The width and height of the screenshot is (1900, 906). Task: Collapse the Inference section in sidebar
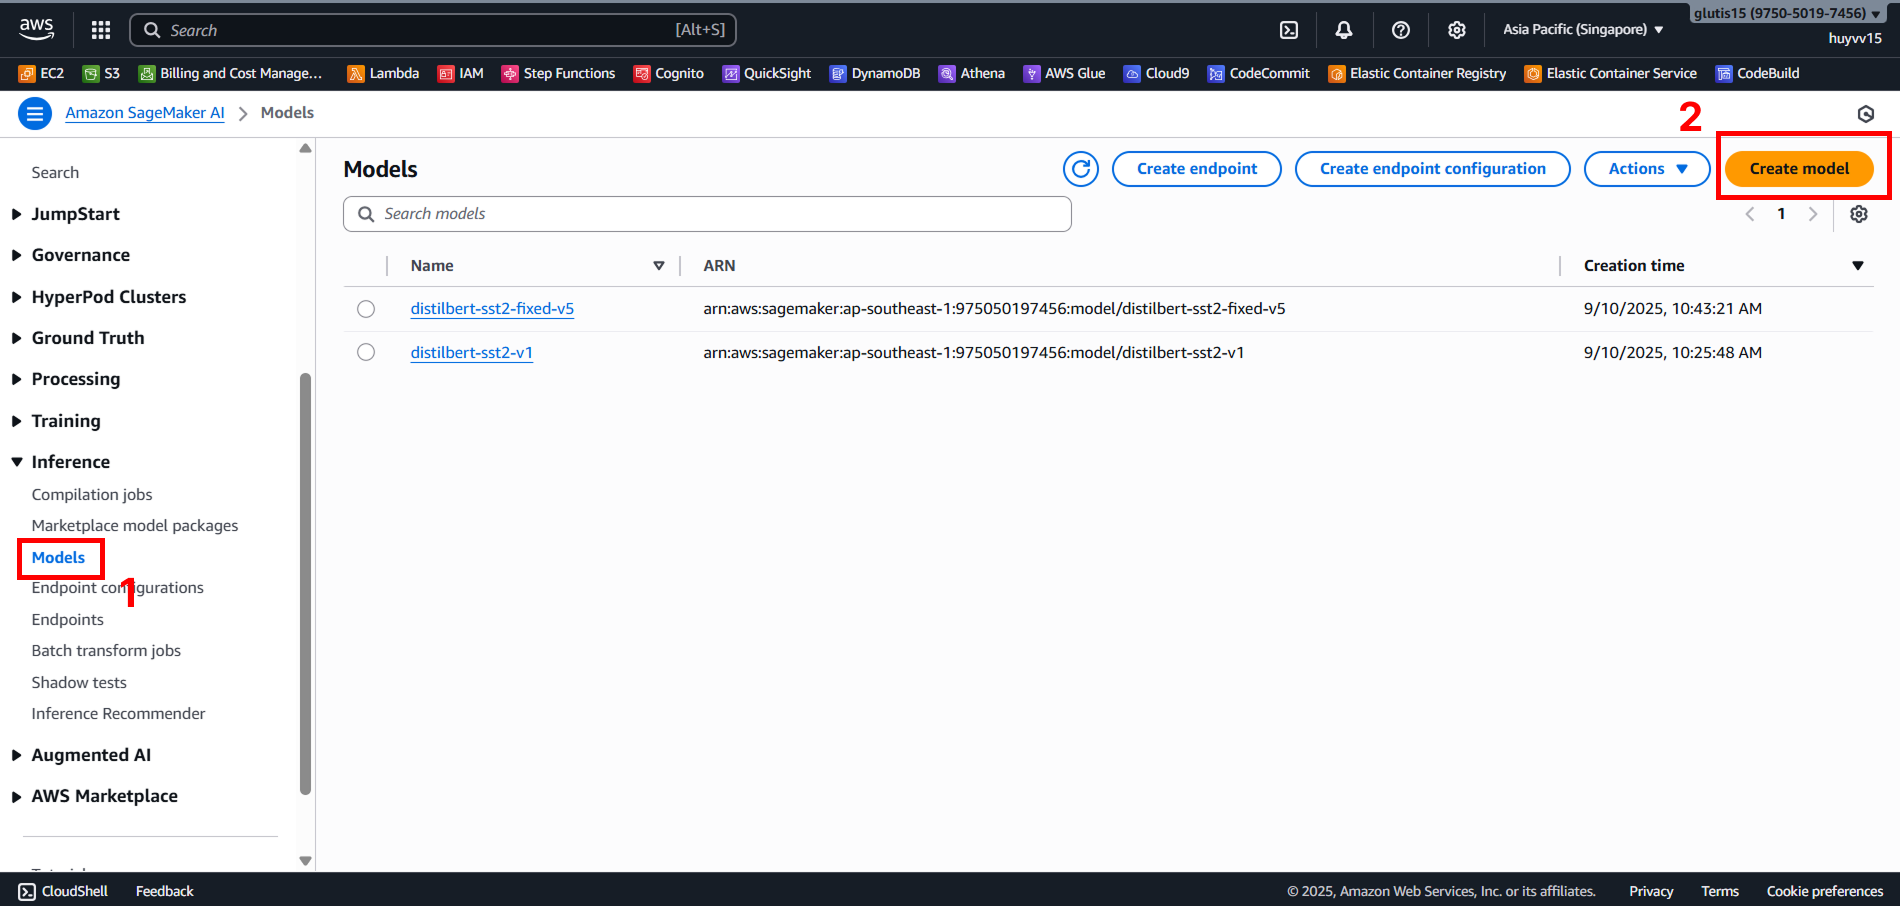17,462
